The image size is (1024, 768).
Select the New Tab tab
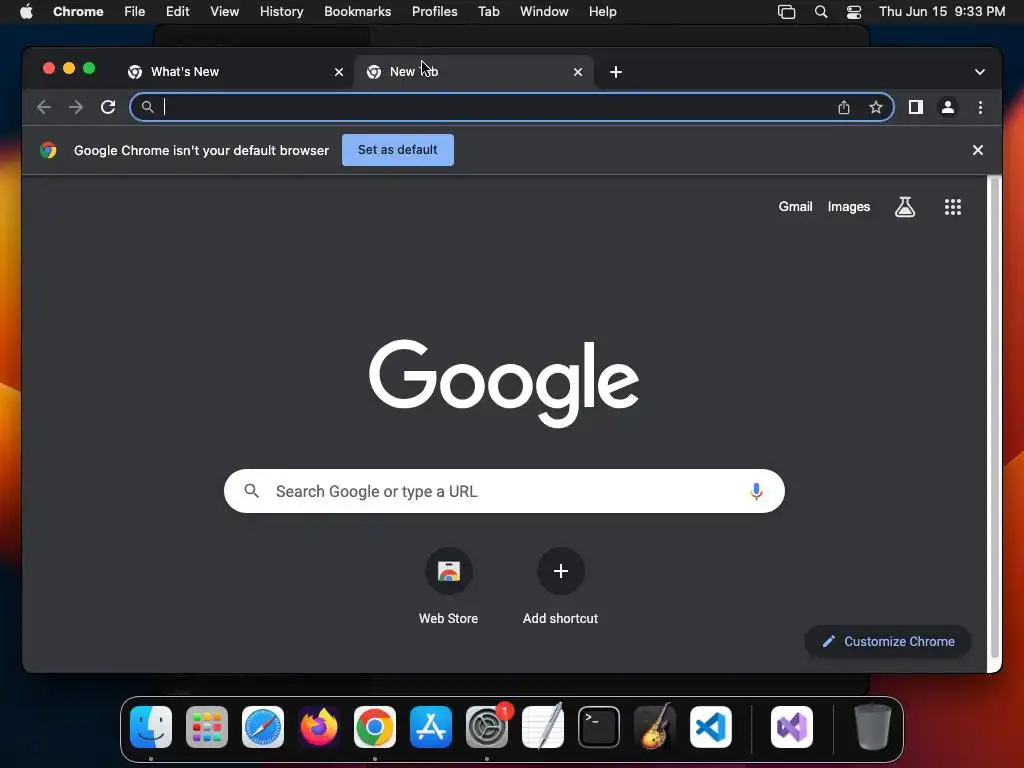[473, 72]
